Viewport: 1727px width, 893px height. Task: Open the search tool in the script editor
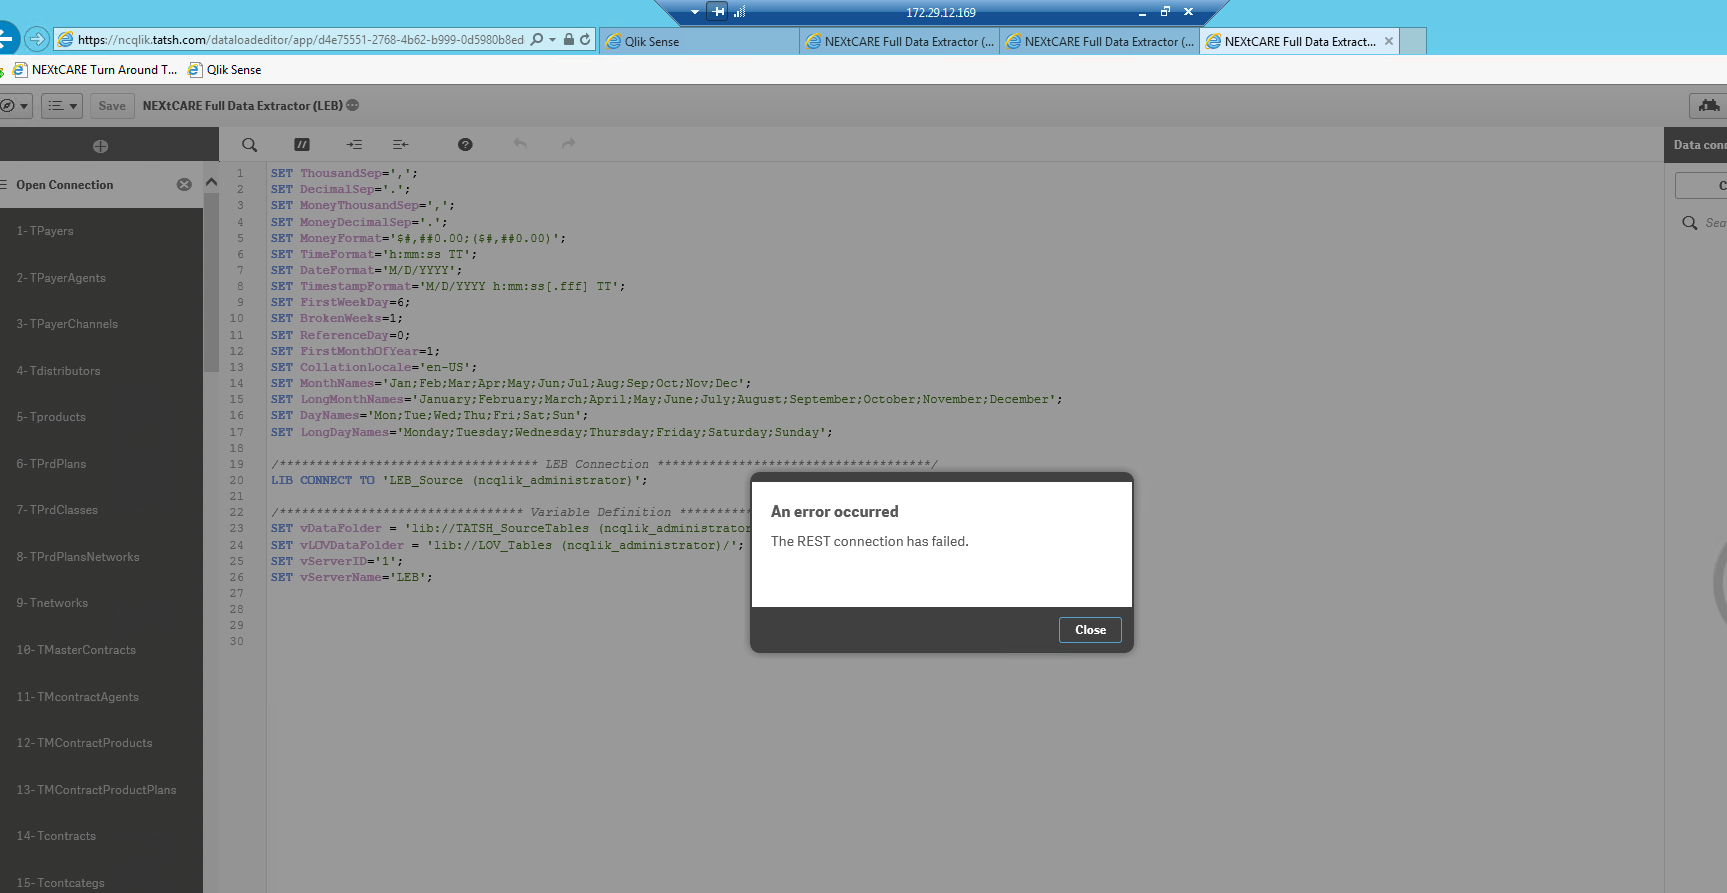250,145
